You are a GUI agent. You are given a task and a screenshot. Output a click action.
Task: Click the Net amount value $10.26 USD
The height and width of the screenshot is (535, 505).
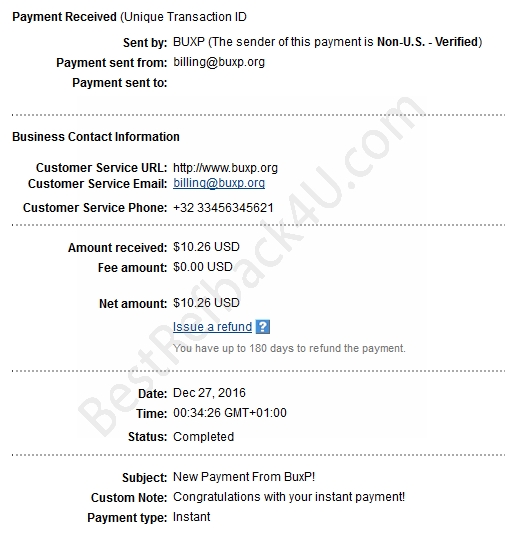pyautogui.click(x=206, y=303)
